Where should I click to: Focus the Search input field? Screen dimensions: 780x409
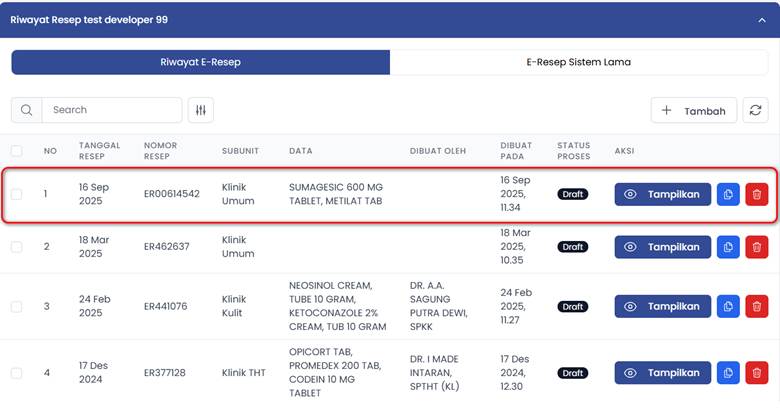point(112,110)
